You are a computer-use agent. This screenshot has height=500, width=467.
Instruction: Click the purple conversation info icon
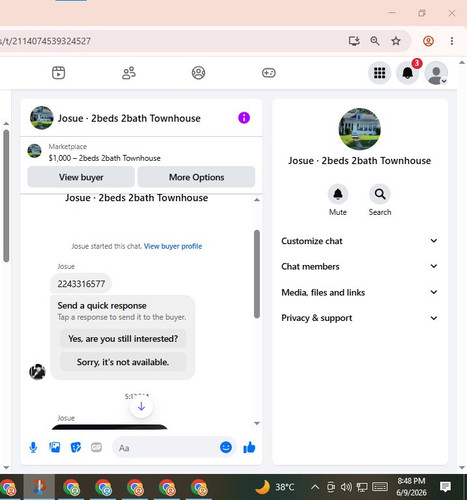click(x=244, y=118)
